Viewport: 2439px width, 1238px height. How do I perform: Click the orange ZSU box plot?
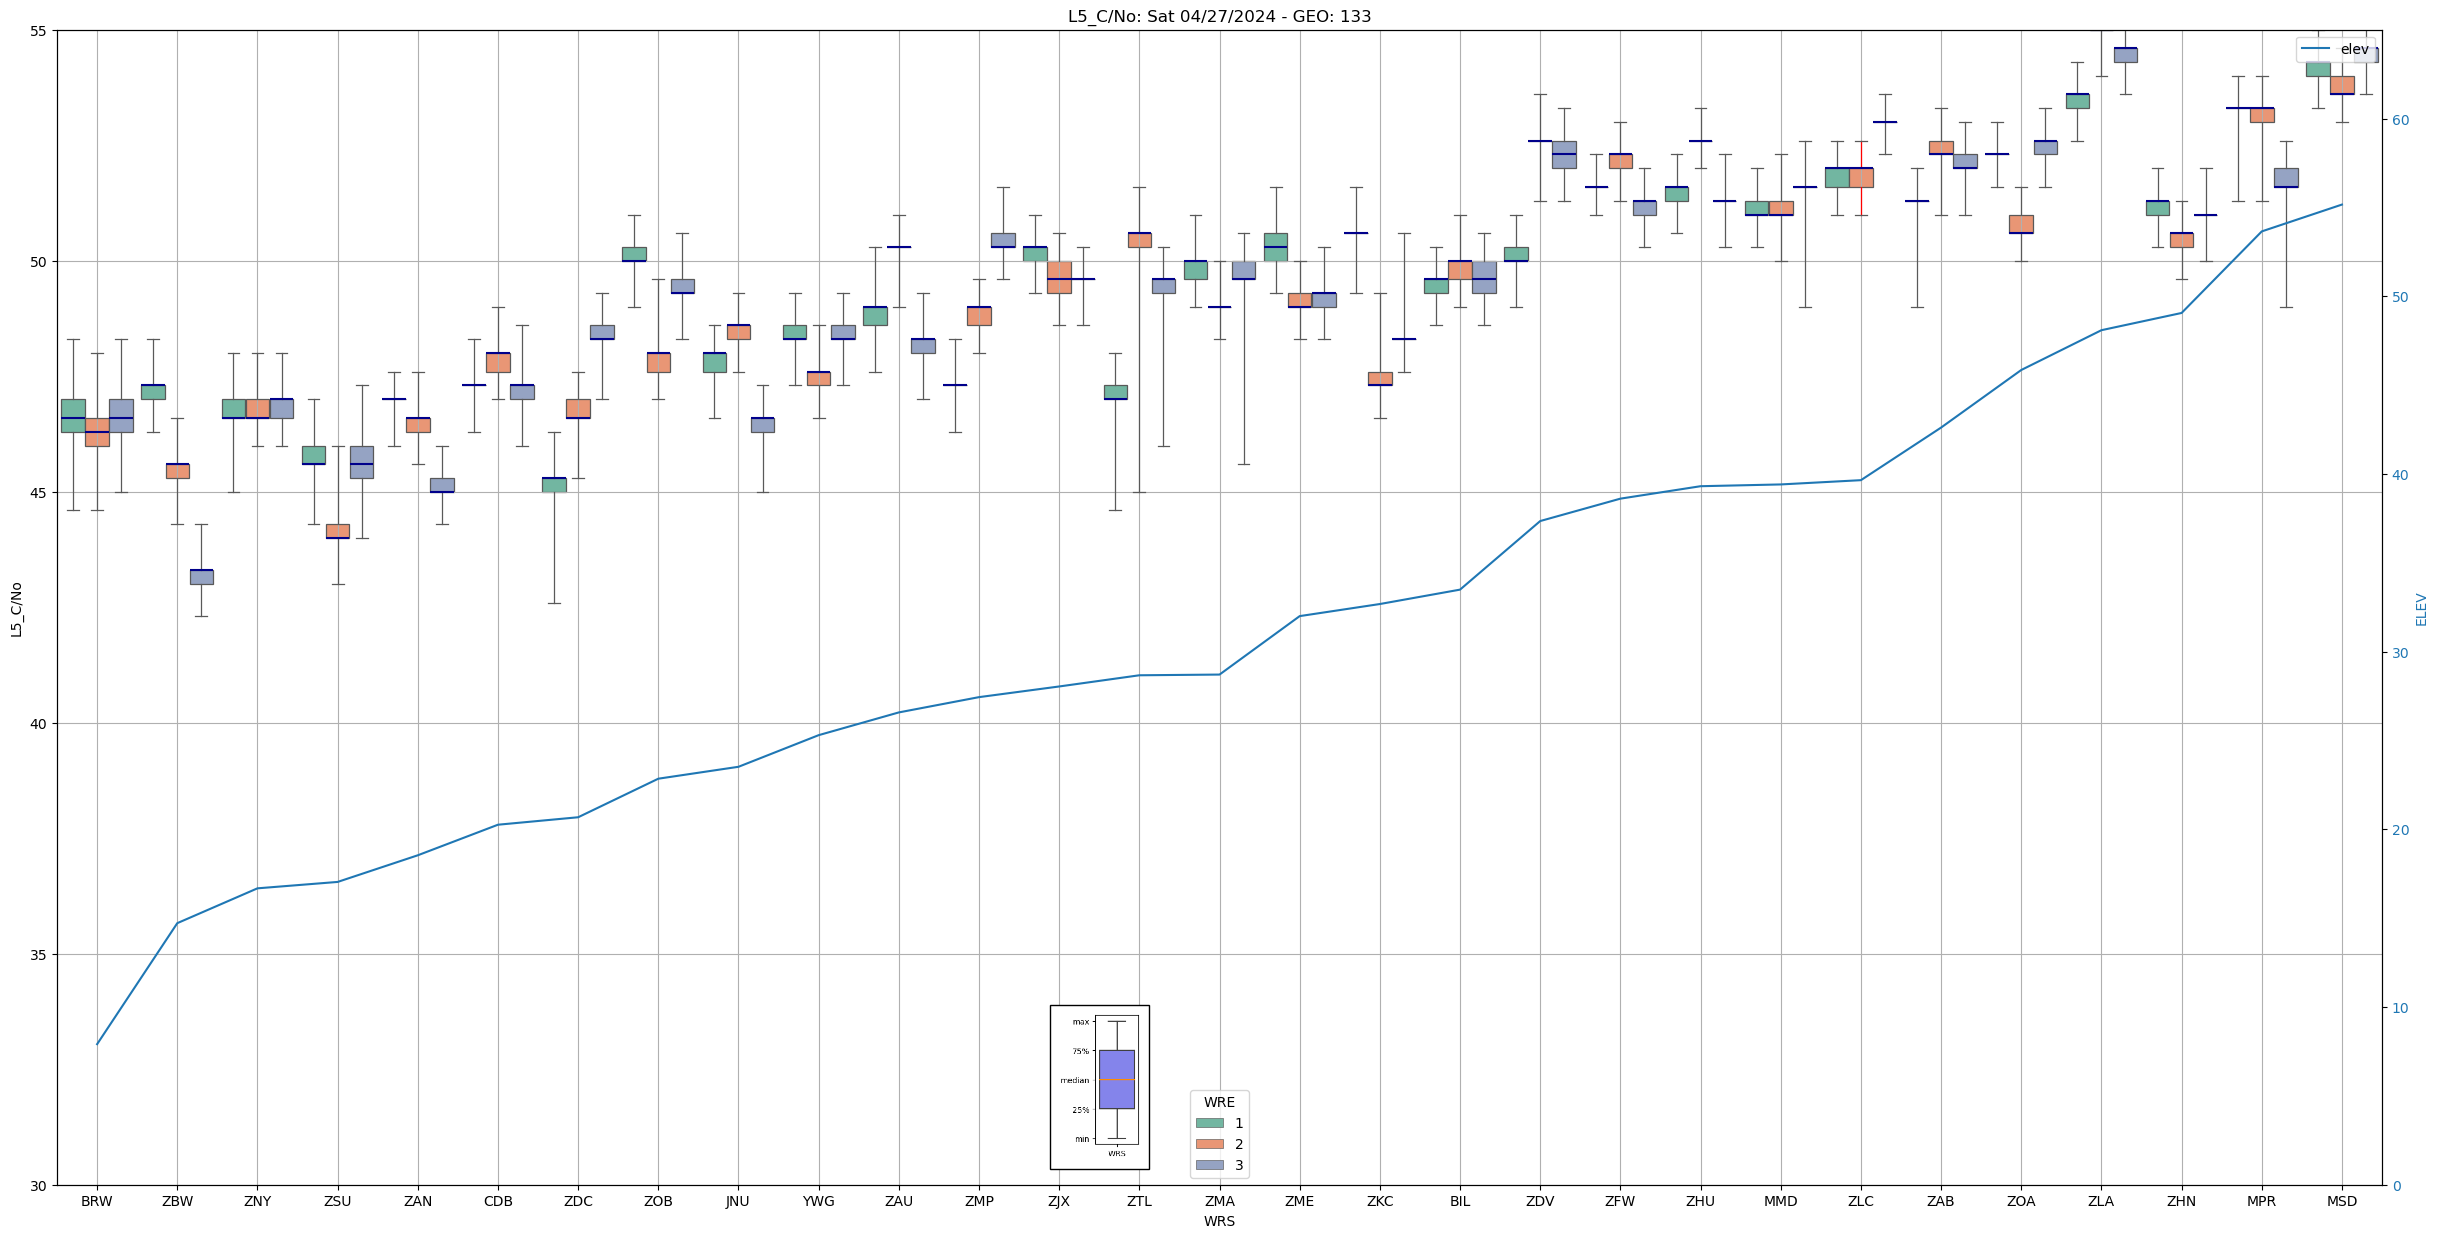tap(338, 531)
